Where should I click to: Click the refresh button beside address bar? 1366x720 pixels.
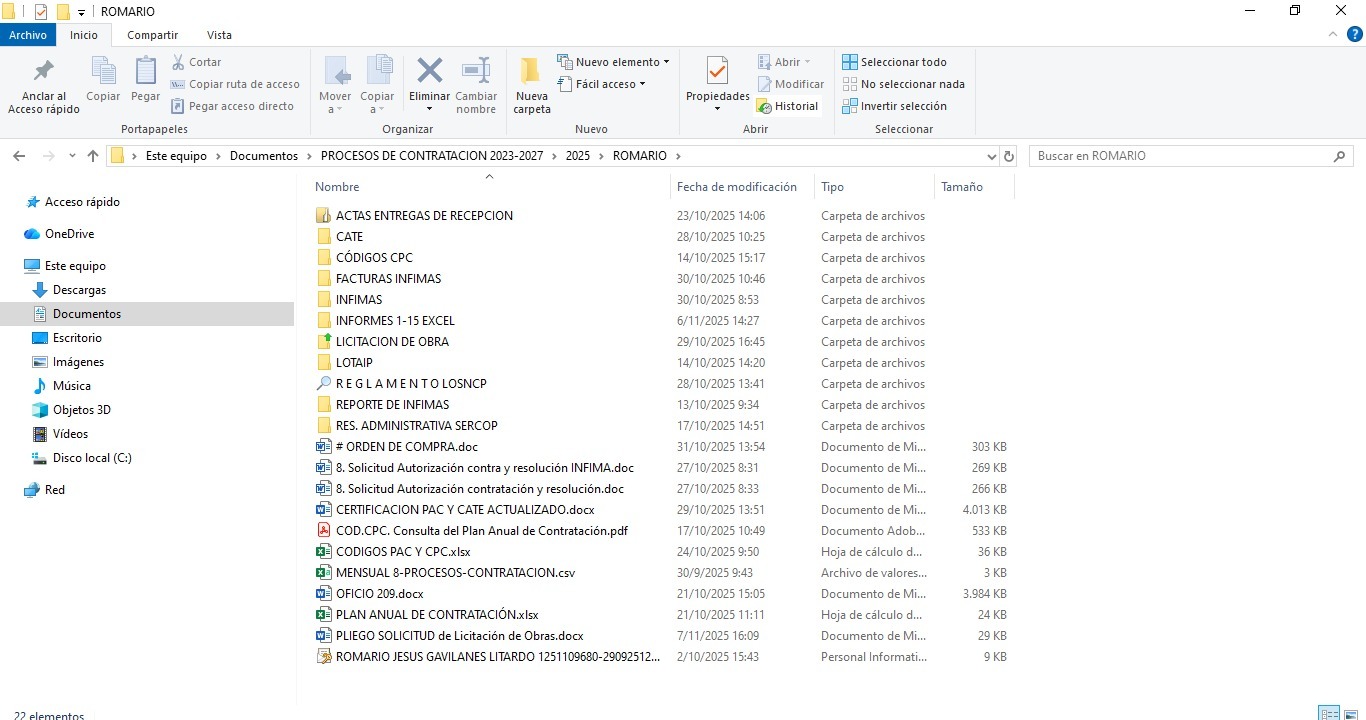1009,156
